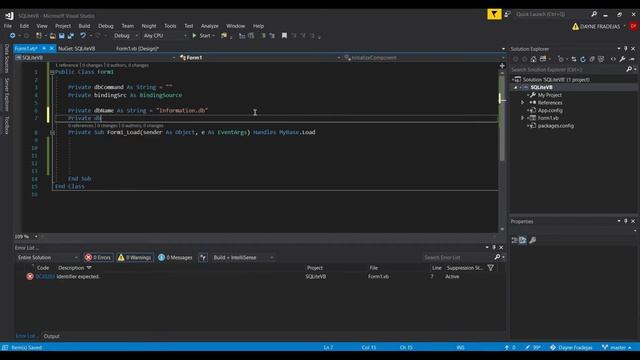This screenshot has width=640, height=360.
Task: Click the Open File folder icon
Action: [x=53, y=36]
